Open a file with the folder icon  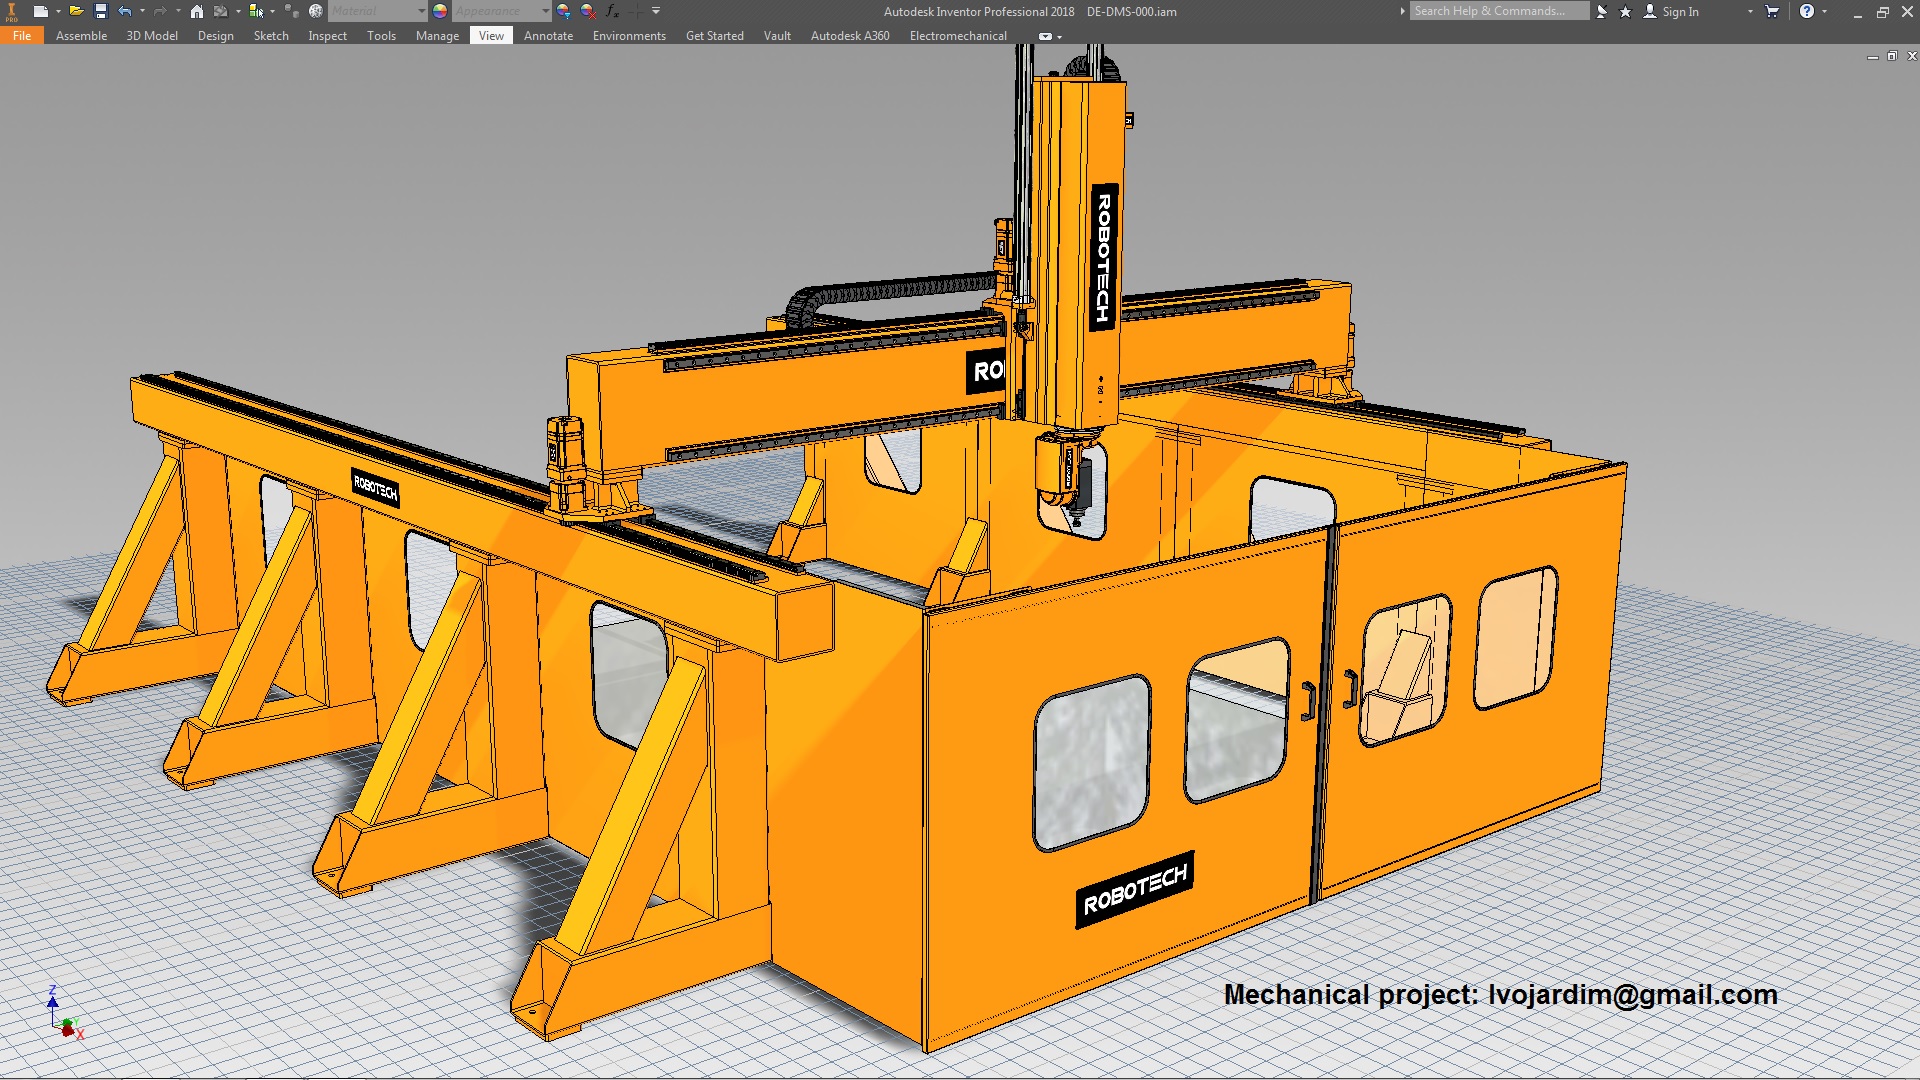click(76, 11)
